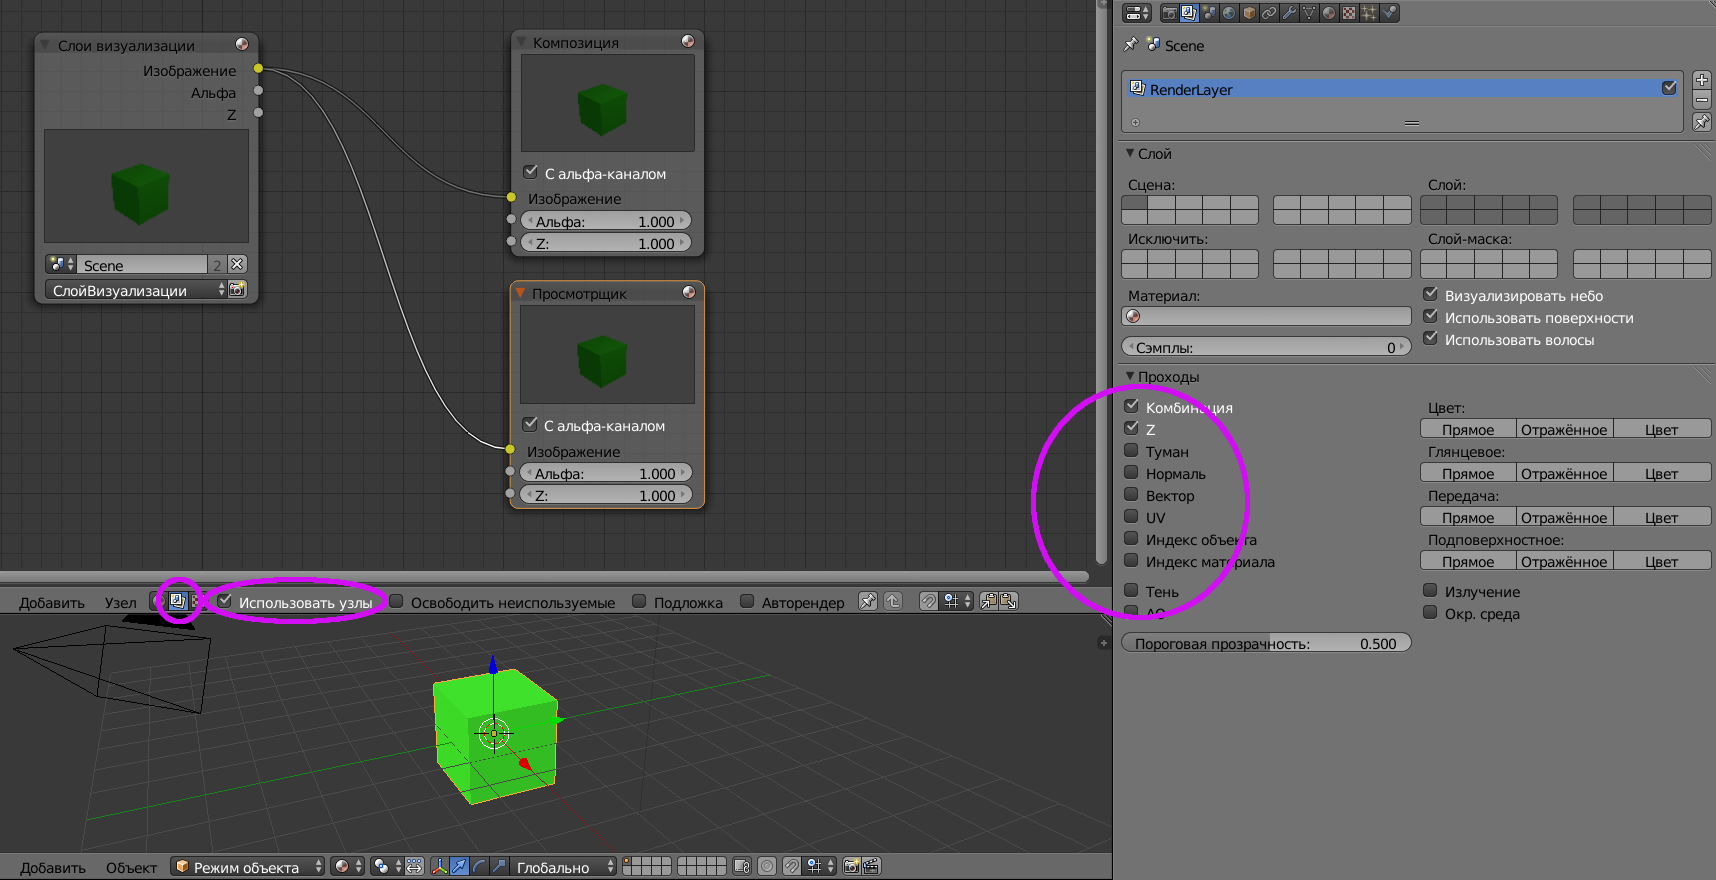Paste nodes in node editor header
1716x880 pixels.
[x=1008, y=601]
